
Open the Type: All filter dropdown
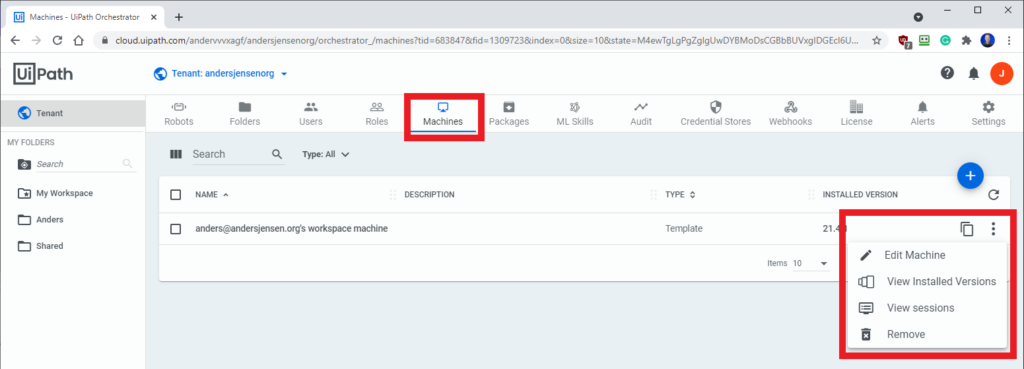pos(326,155)
